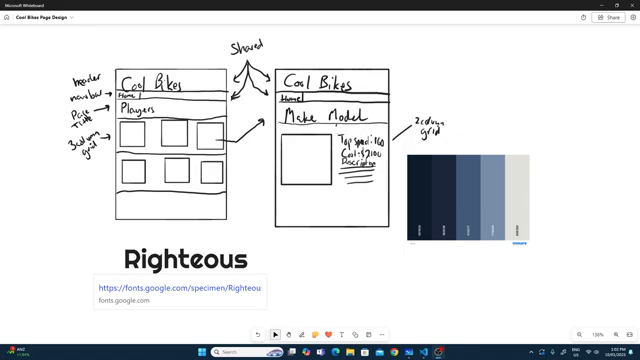Open Task View on taskbar
This screenshot has height=360, width=640.
click(292, 352)
